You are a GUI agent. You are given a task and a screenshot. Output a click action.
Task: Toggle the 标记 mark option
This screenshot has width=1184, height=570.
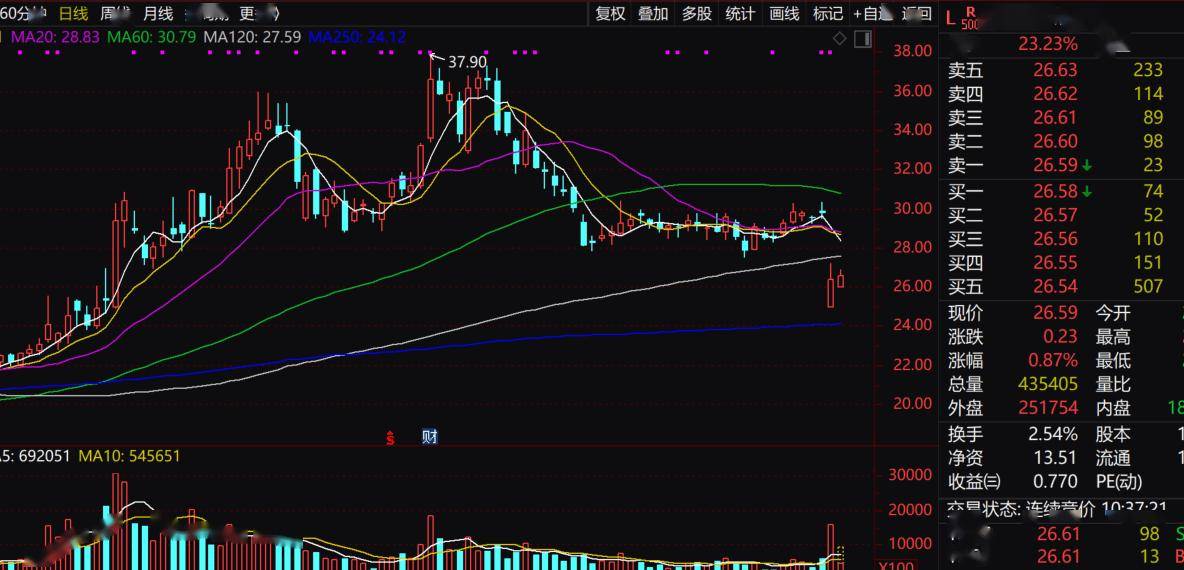(x=827, y=13)
